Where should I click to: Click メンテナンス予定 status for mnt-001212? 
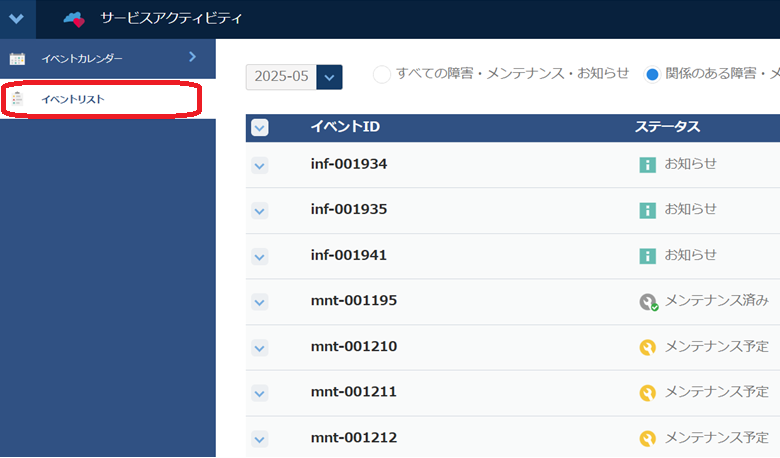click(717, 438)
